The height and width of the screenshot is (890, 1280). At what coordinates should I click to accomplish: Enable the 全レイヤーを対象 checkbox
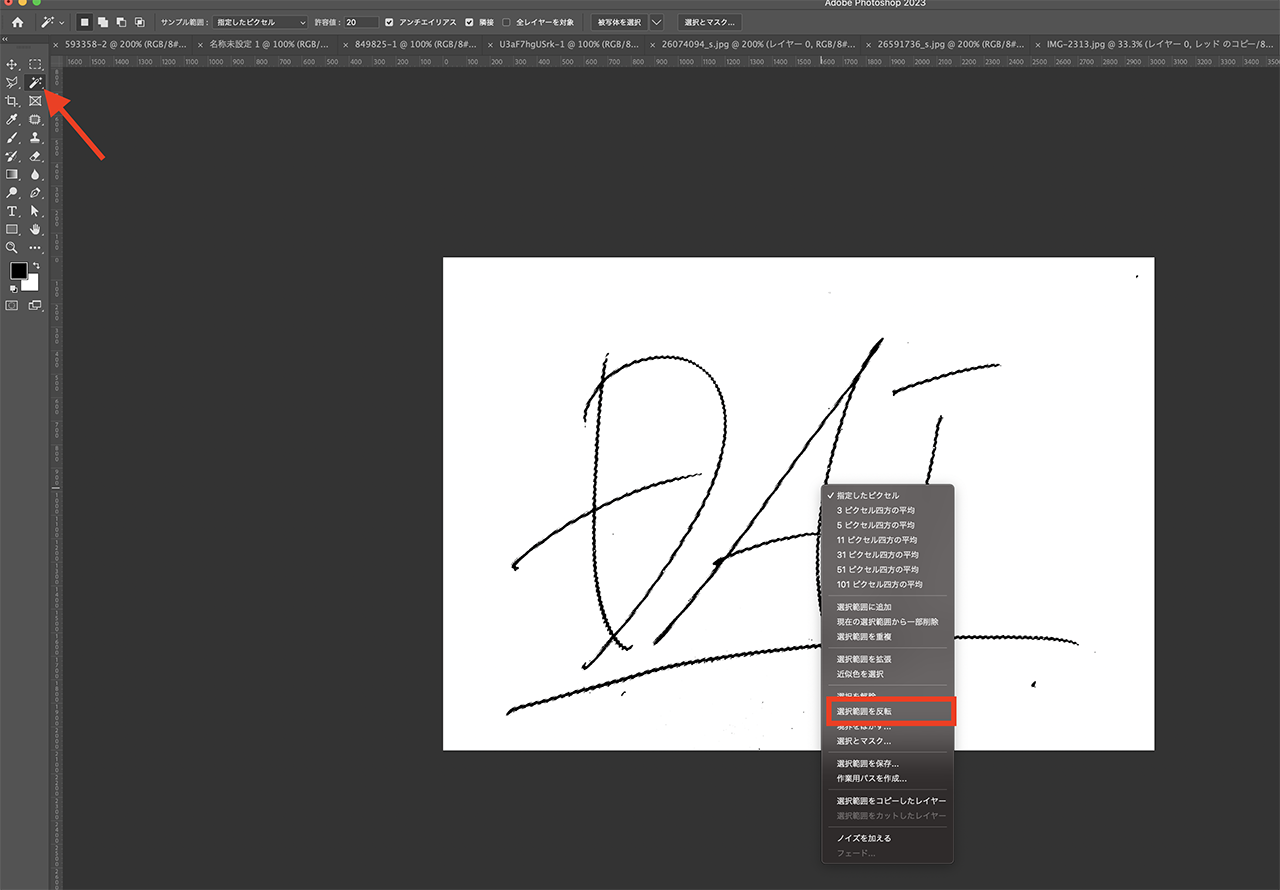(506, 22)
